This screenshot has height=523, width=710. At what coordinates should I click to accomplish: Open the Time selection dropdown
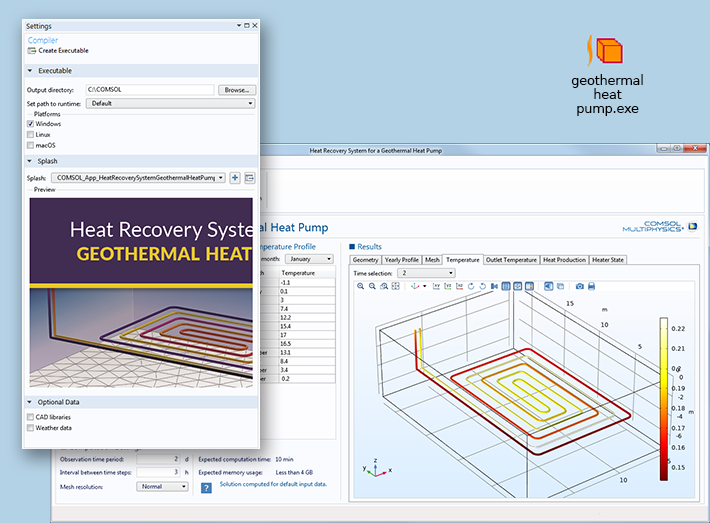pyautogui.click(x=427, y=272)
